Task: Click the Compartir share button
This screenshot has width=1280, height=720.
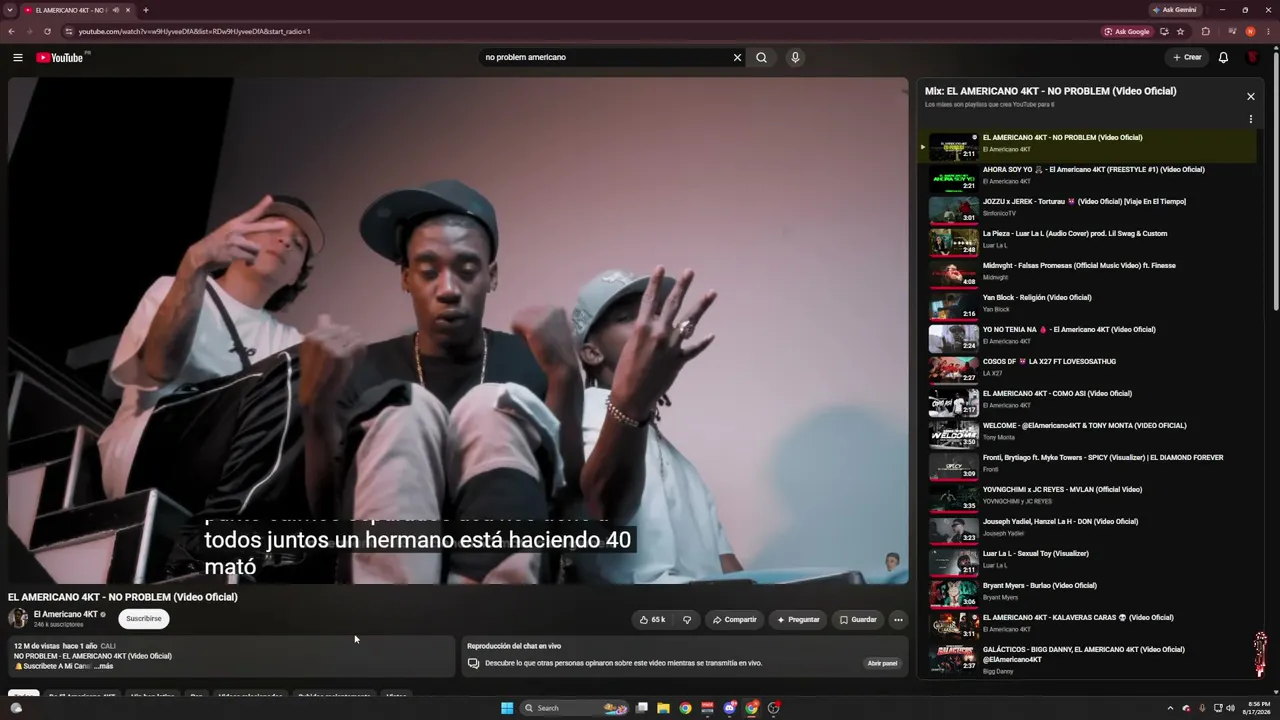Action: pos(734,620)
